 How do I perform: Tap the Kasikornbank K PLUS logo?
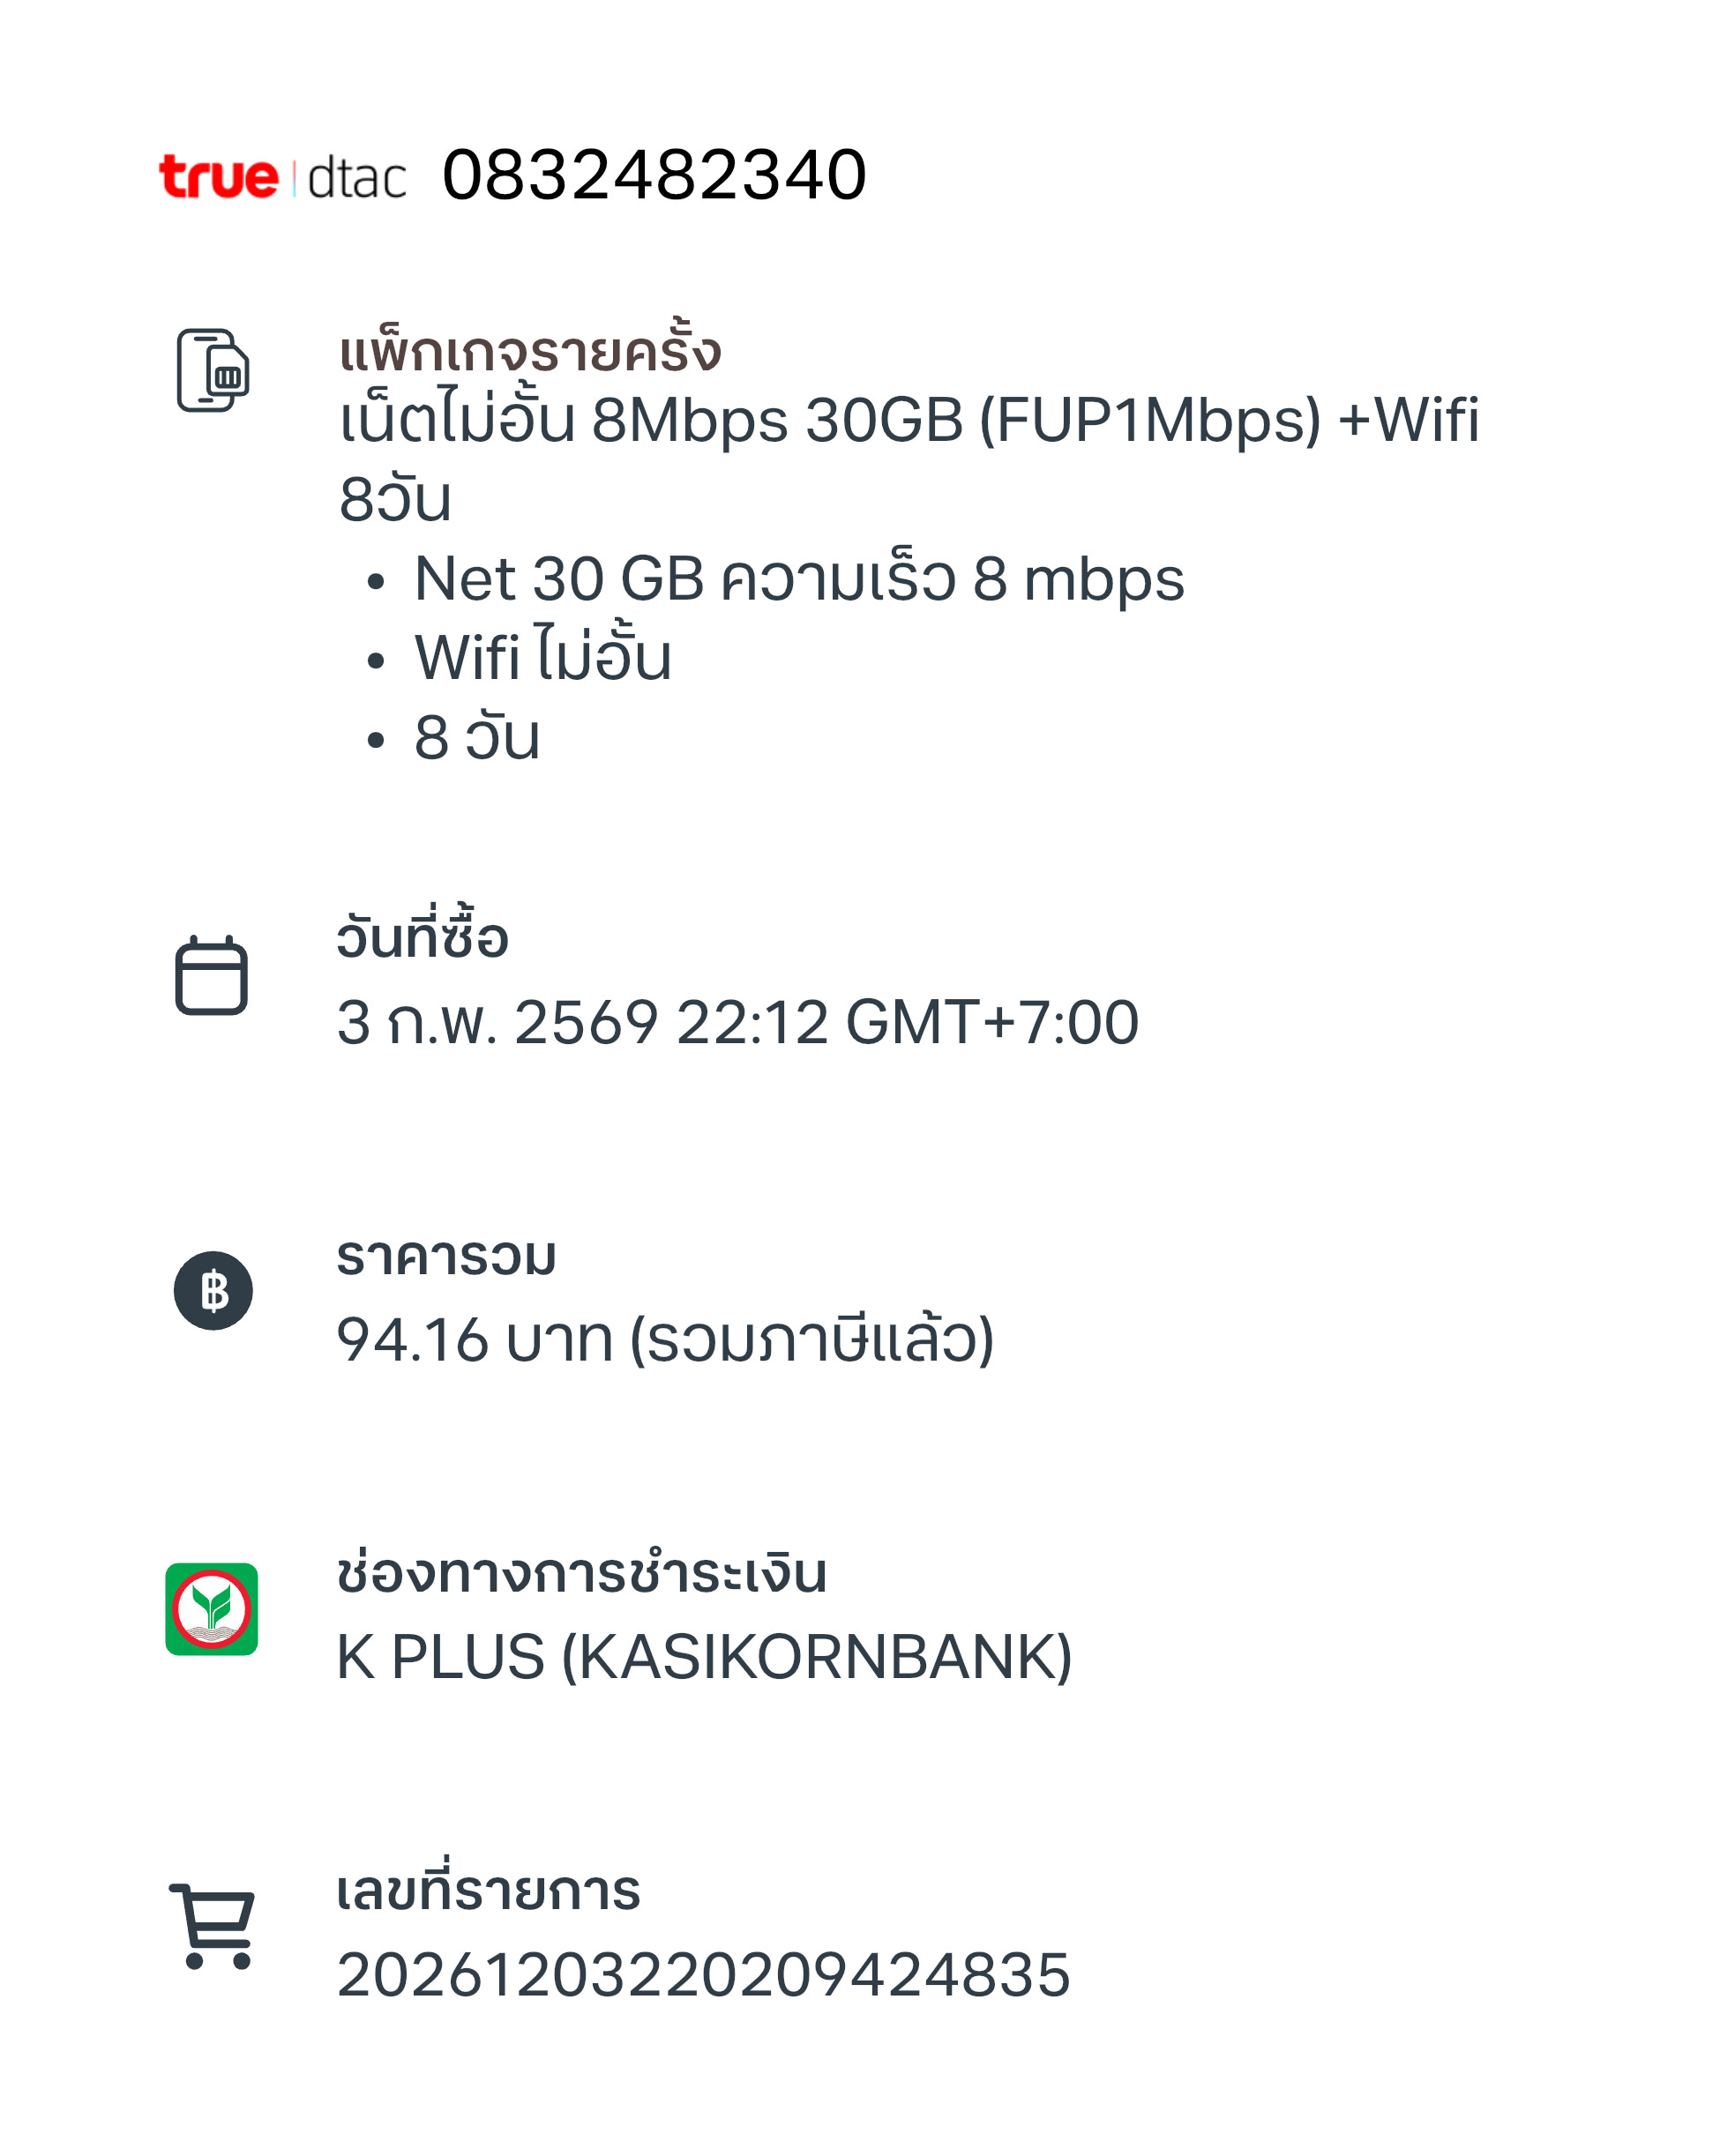211,1609
